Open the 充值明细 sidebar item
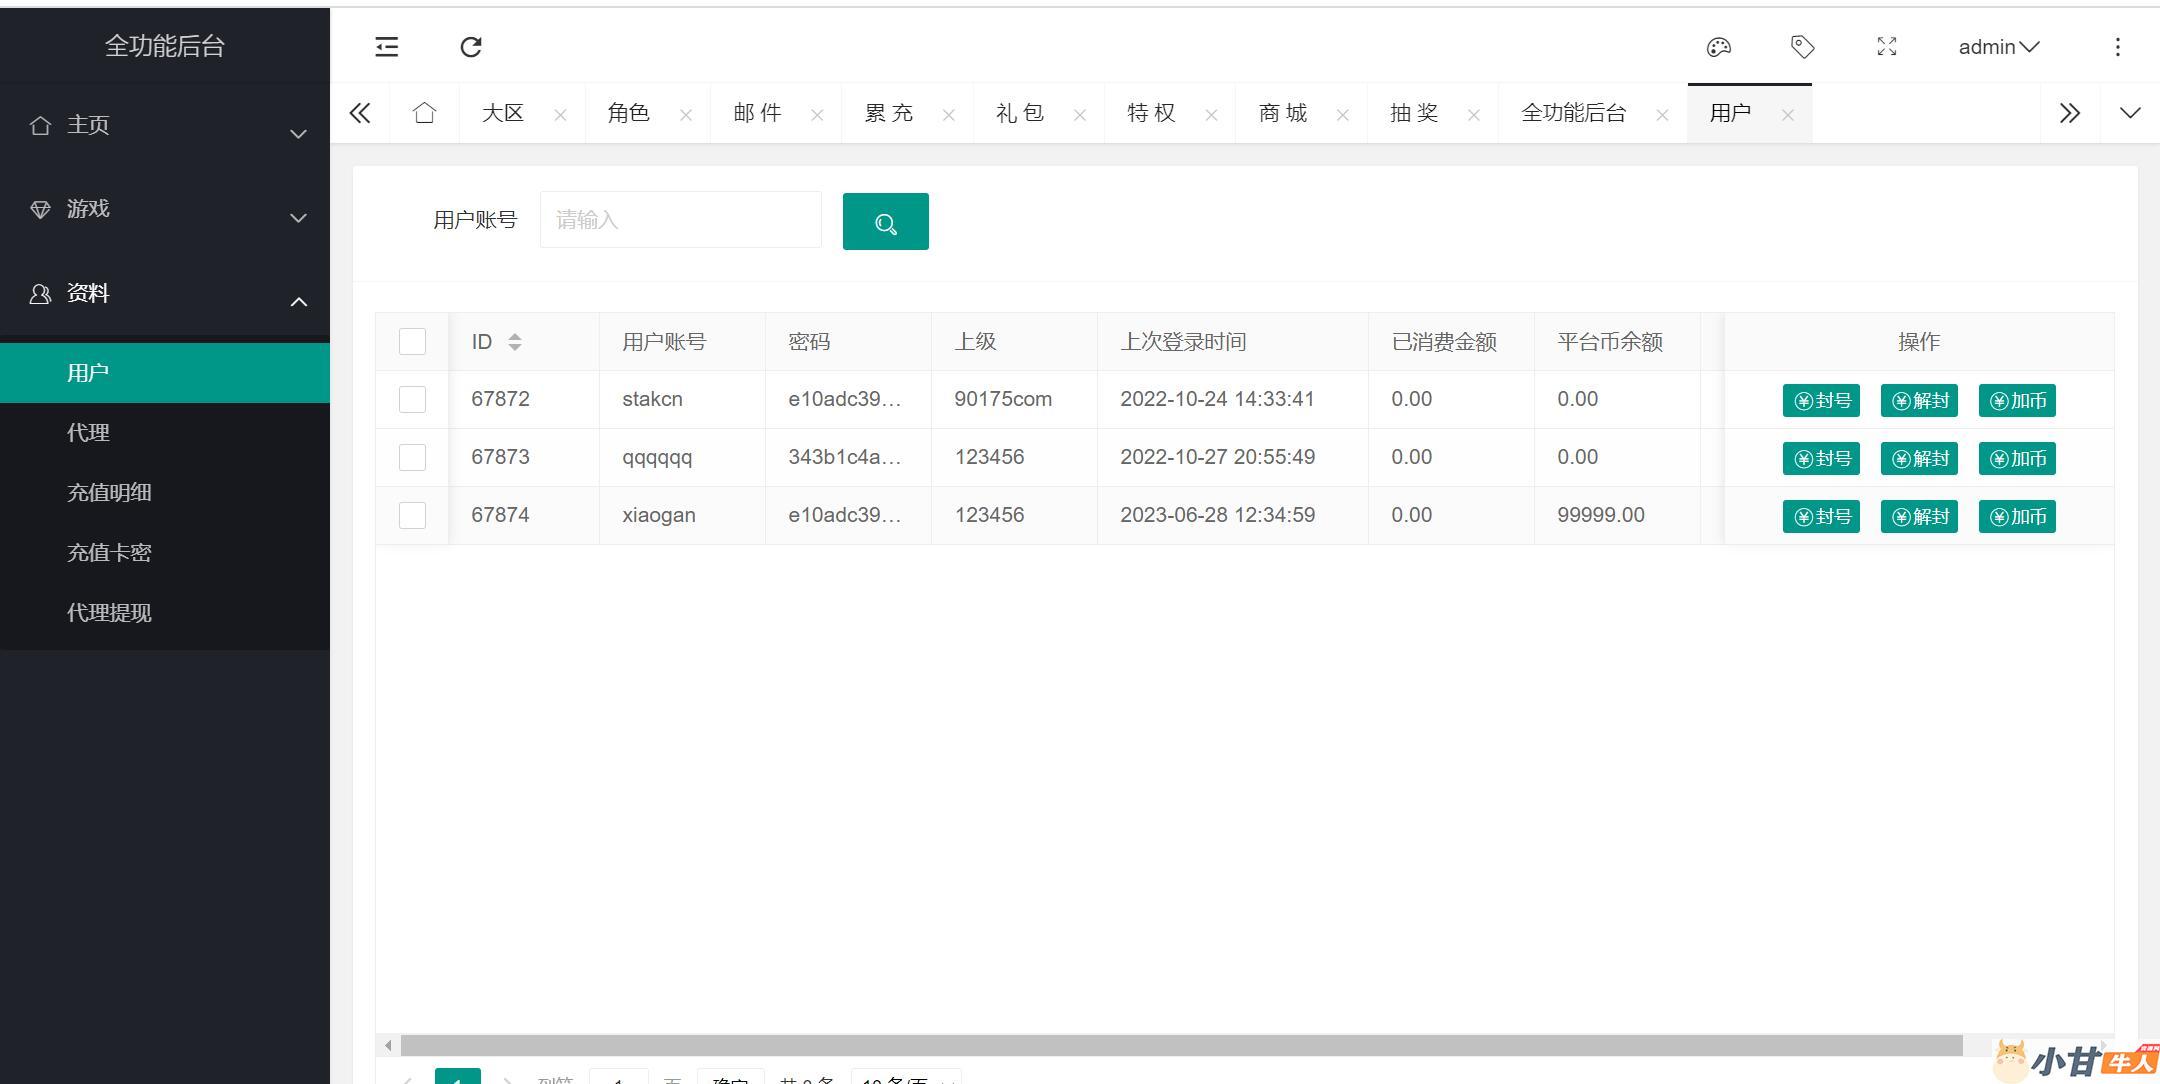Image resolution: width=2160 pixels, height=1084 pixels. click(109, 493)
